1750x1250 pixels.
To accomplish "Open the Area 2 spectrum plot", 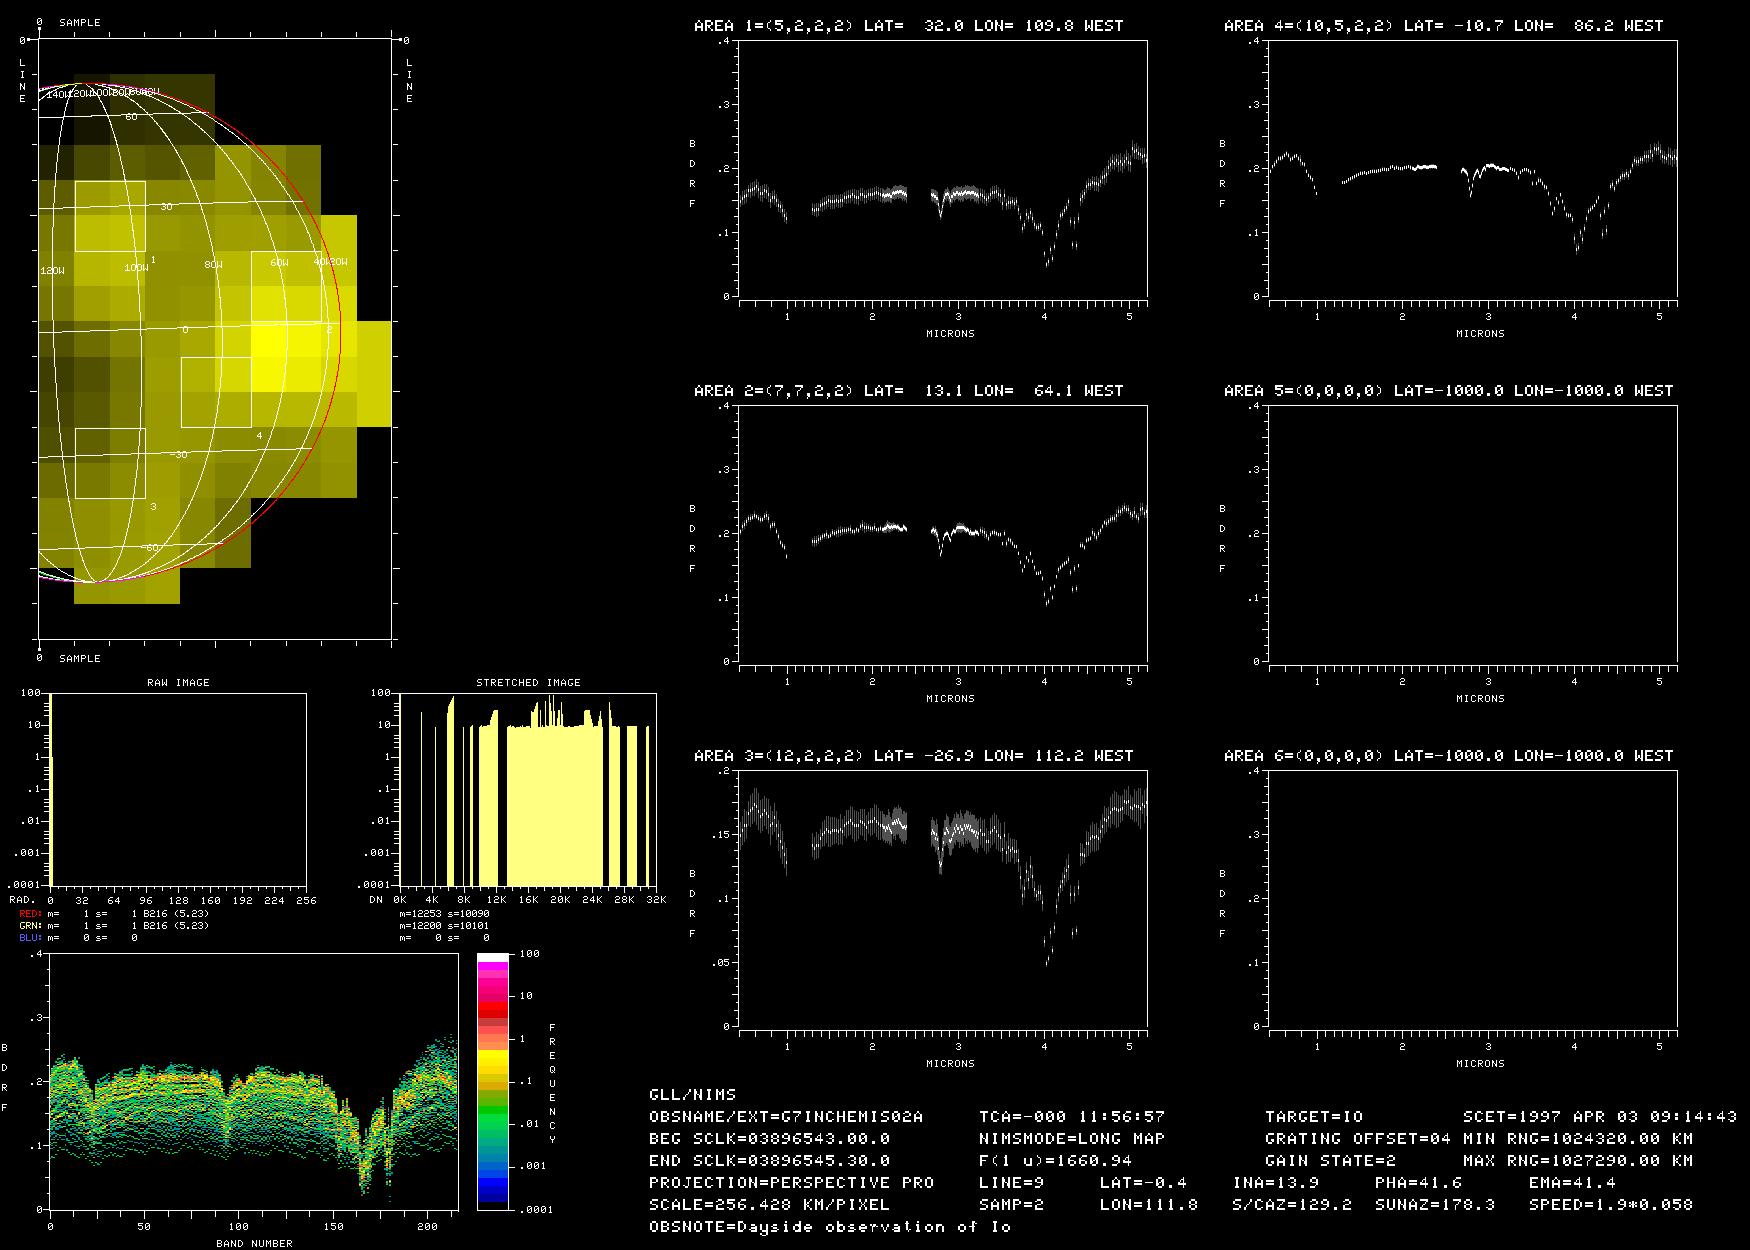I will [x=942, y=535].
